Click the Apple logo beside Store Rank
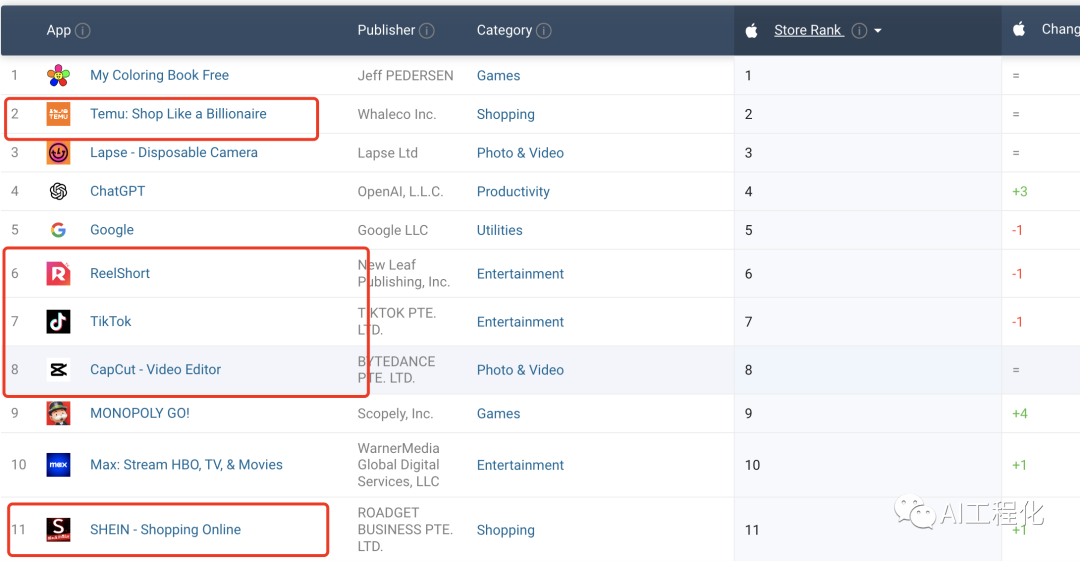Image resolution: width=1080 pixels, height=561 pixels. click(x=751, y=30)
